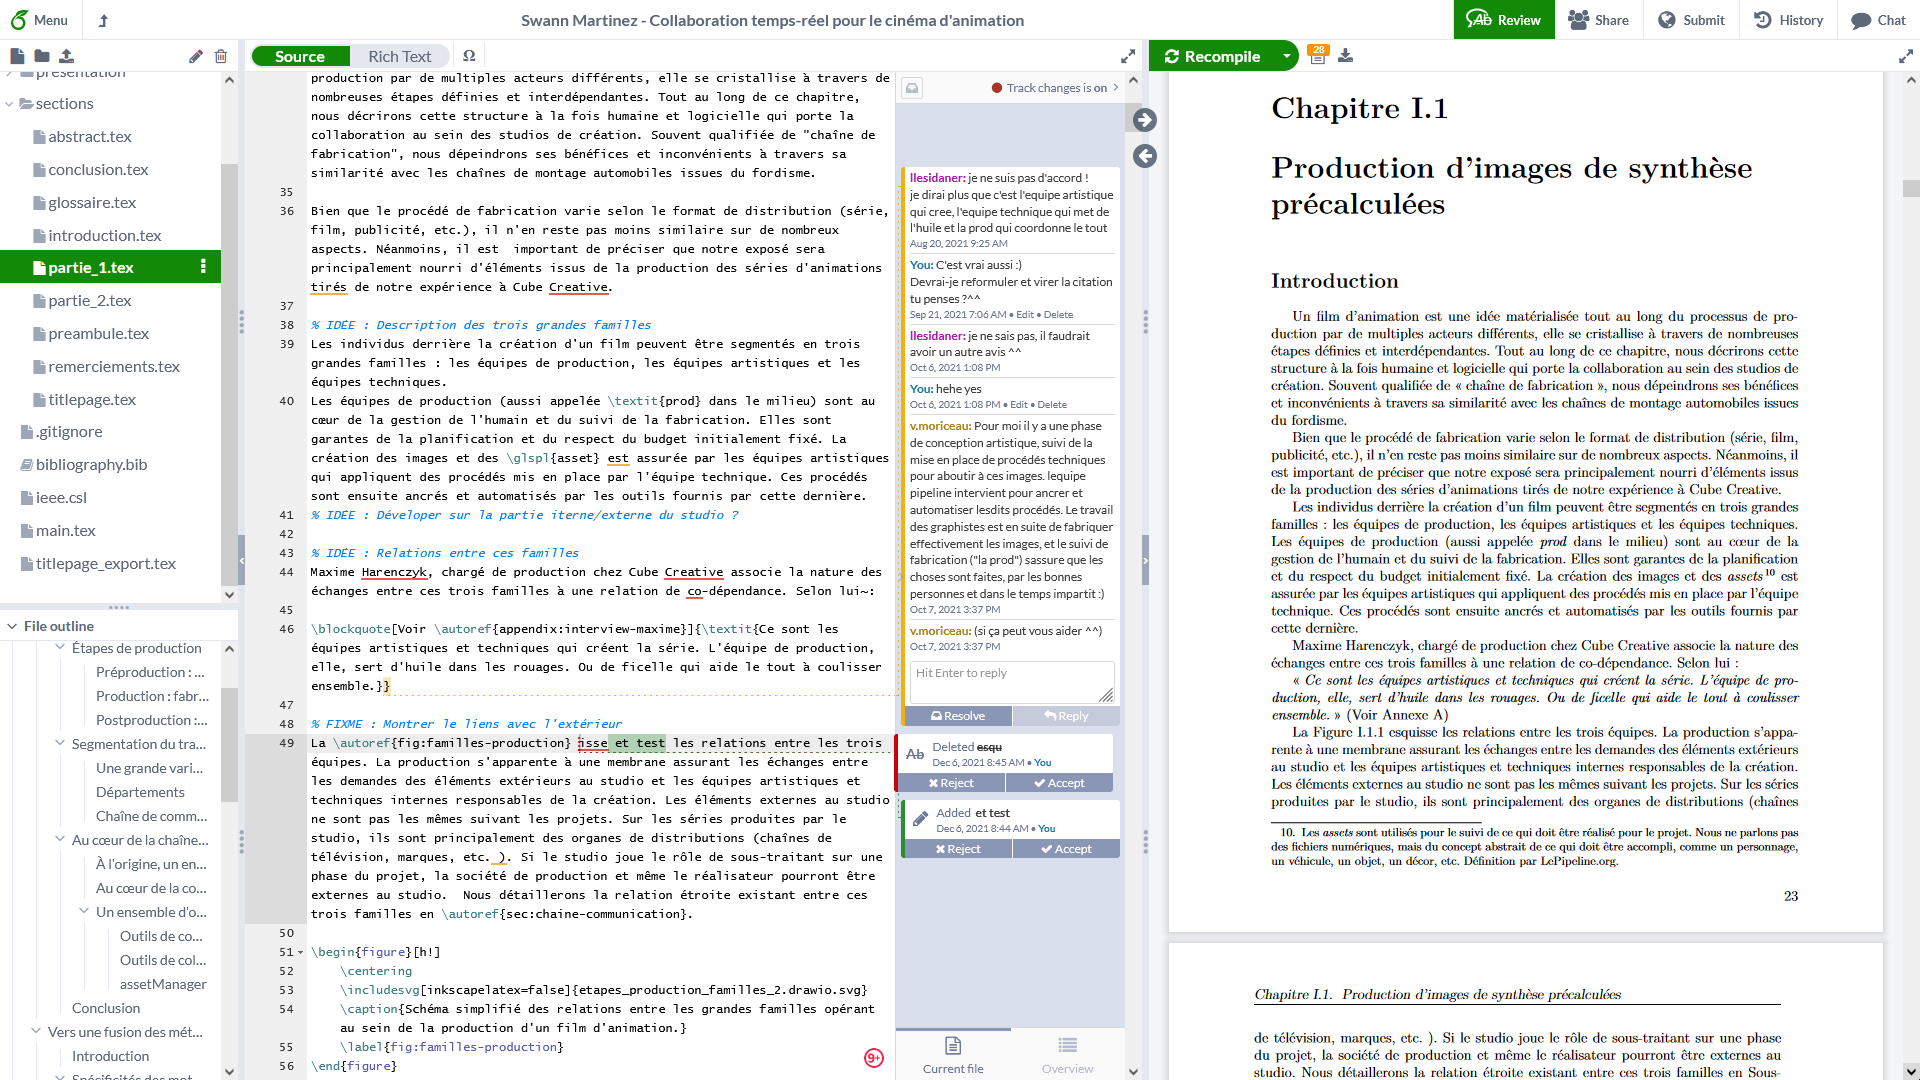1920x1080 pixels.
Task: Rename file with the pencil icon
Action: pos(196,57)
